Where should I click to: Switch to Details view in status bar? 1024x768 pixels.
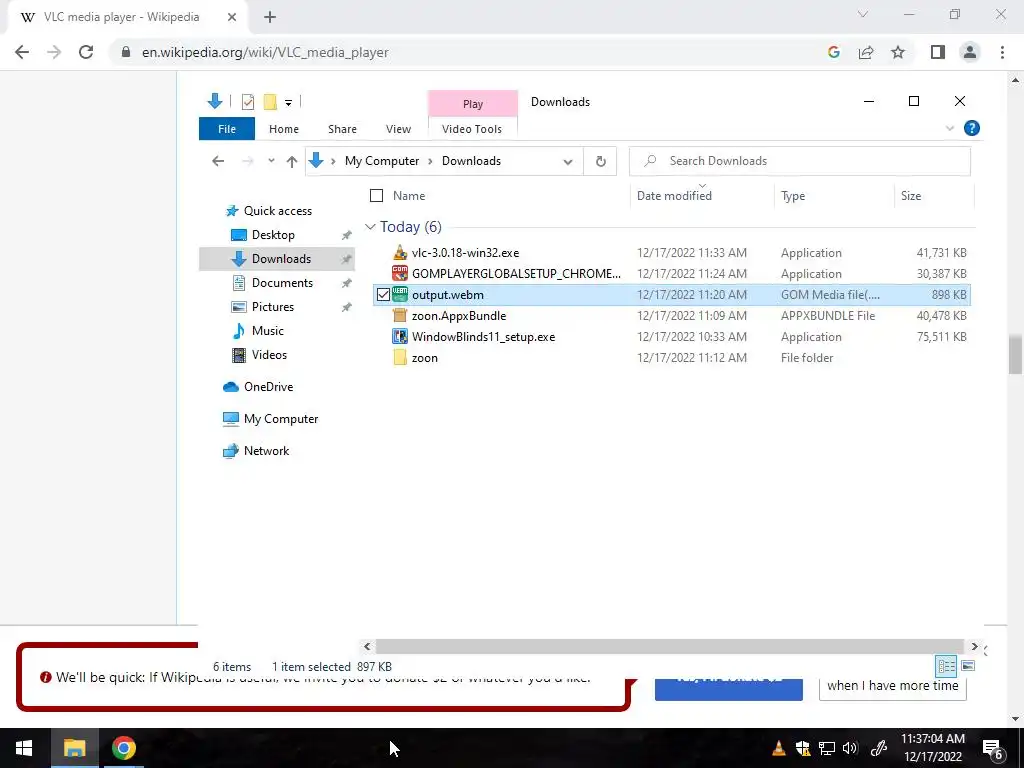coord(946,666)
